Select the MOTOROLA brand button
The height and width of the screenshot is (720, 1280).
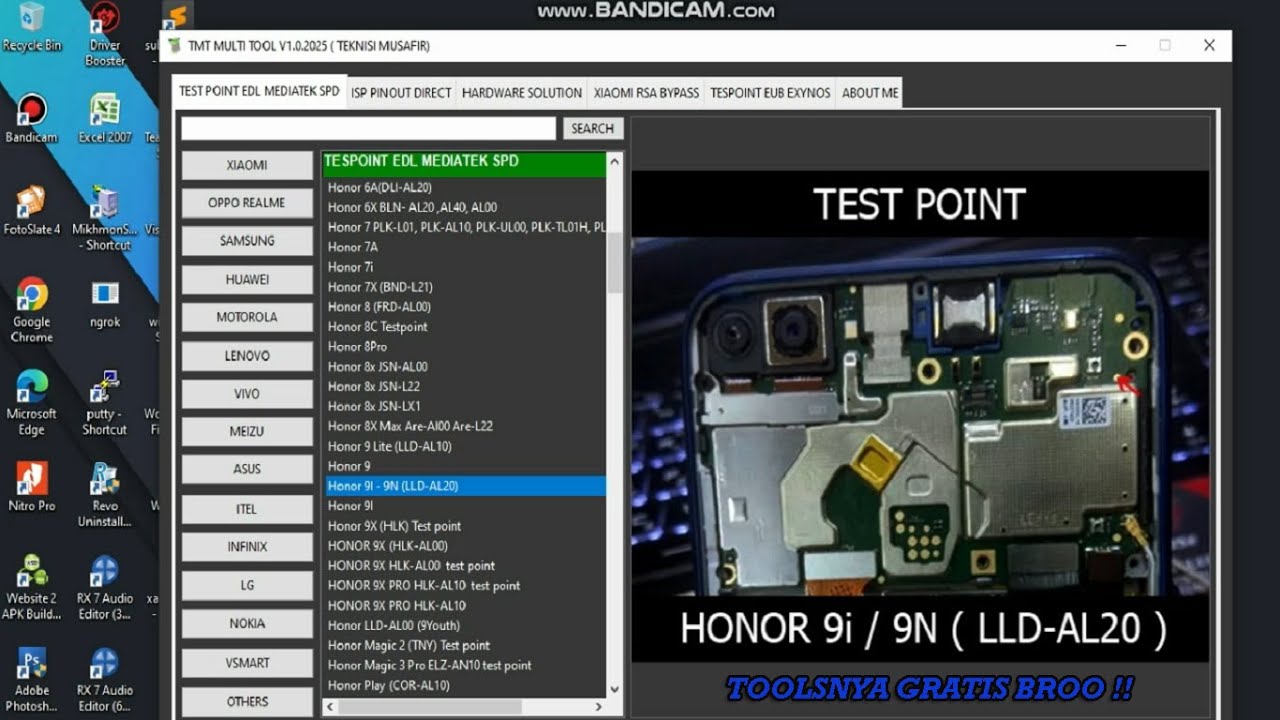coord(247,318)
